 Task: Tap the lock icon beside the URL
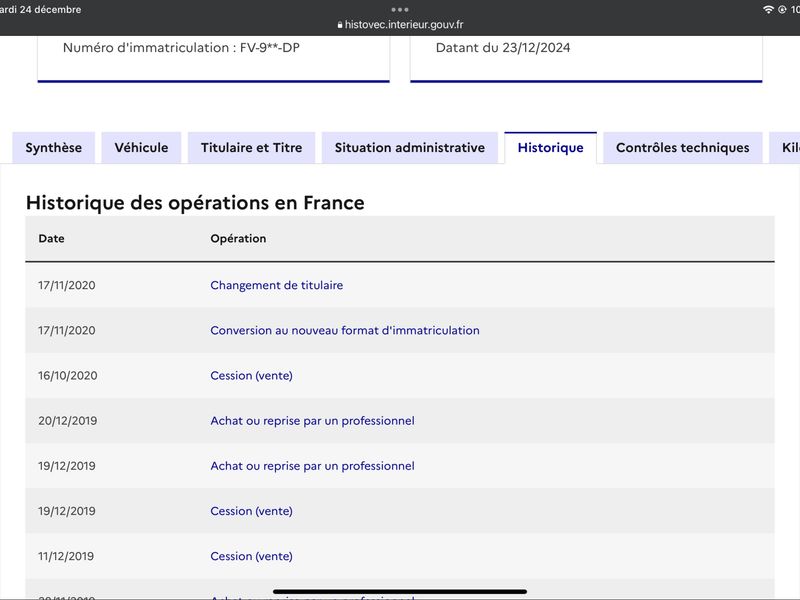[340, 25]
